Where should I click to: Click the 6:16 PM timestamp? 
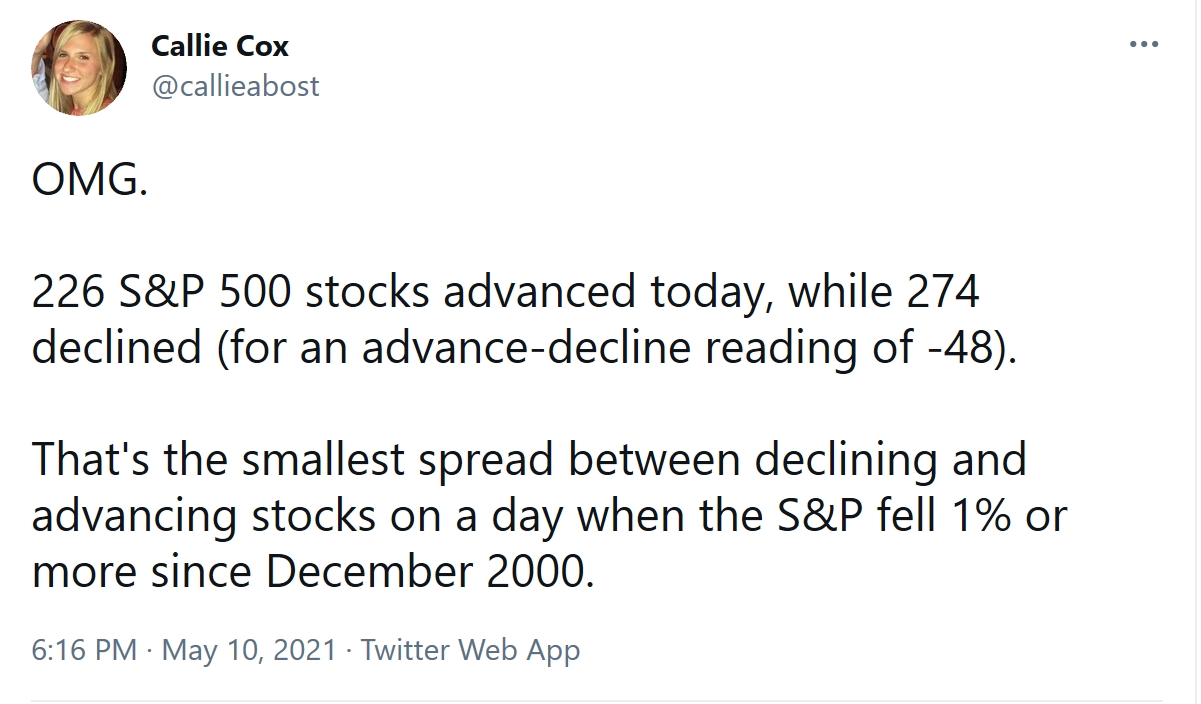[84, 650]
